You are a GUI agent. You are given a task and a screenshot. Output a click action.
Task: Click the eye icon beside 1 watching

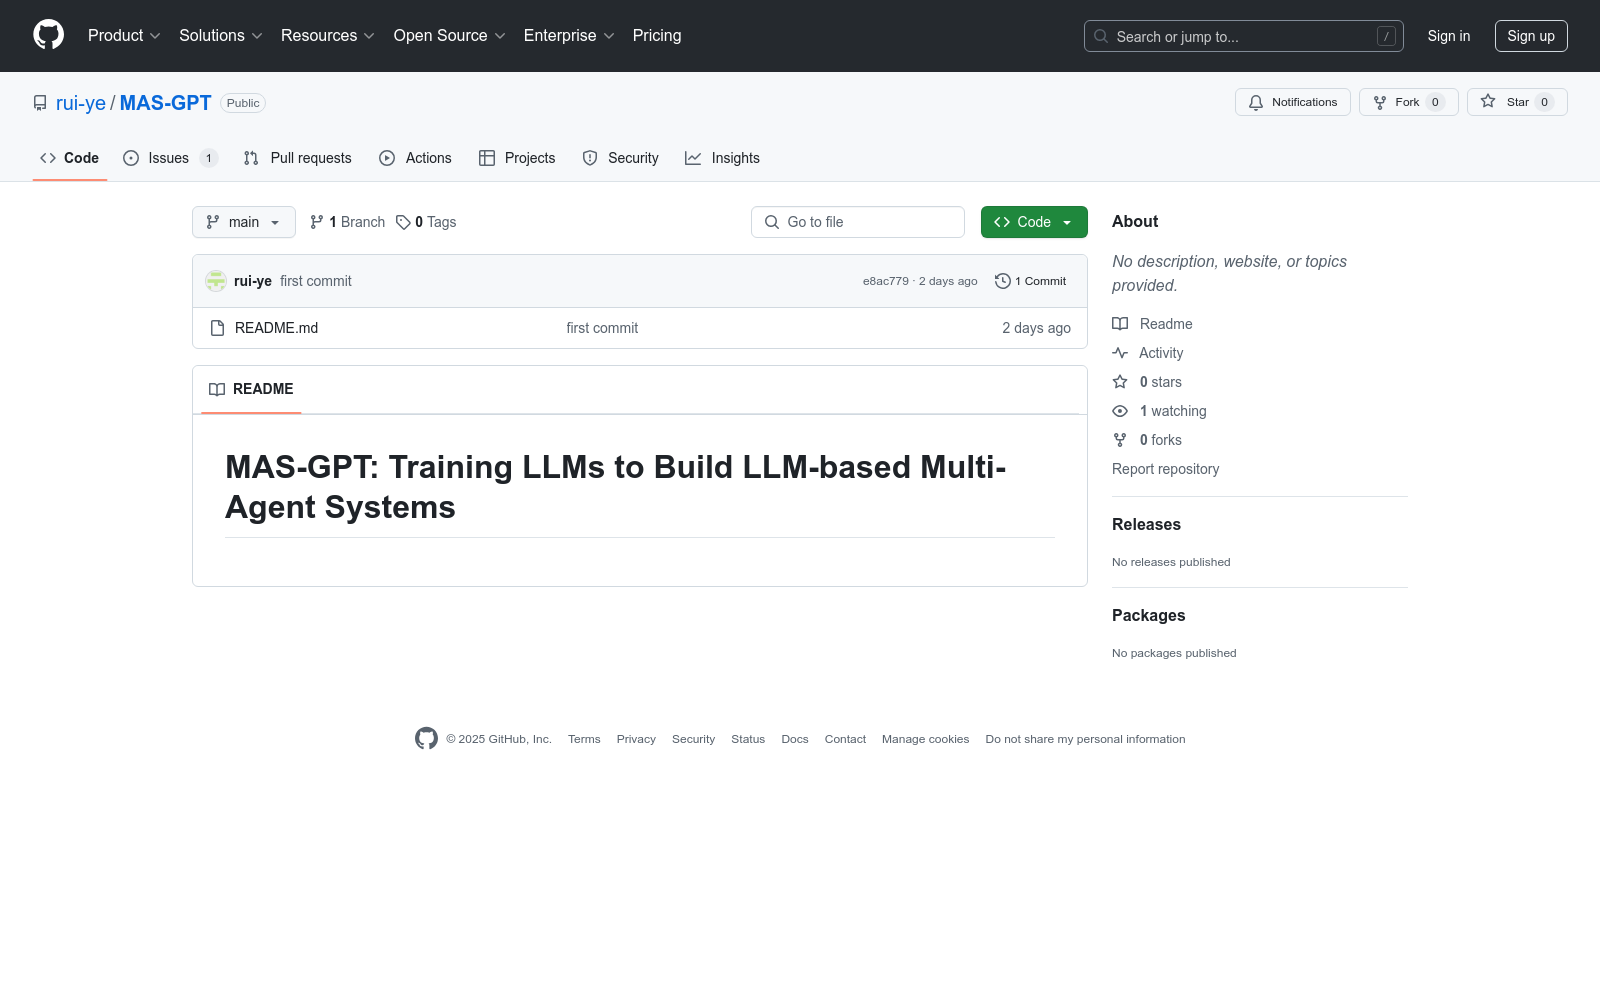click(1120, 411)
